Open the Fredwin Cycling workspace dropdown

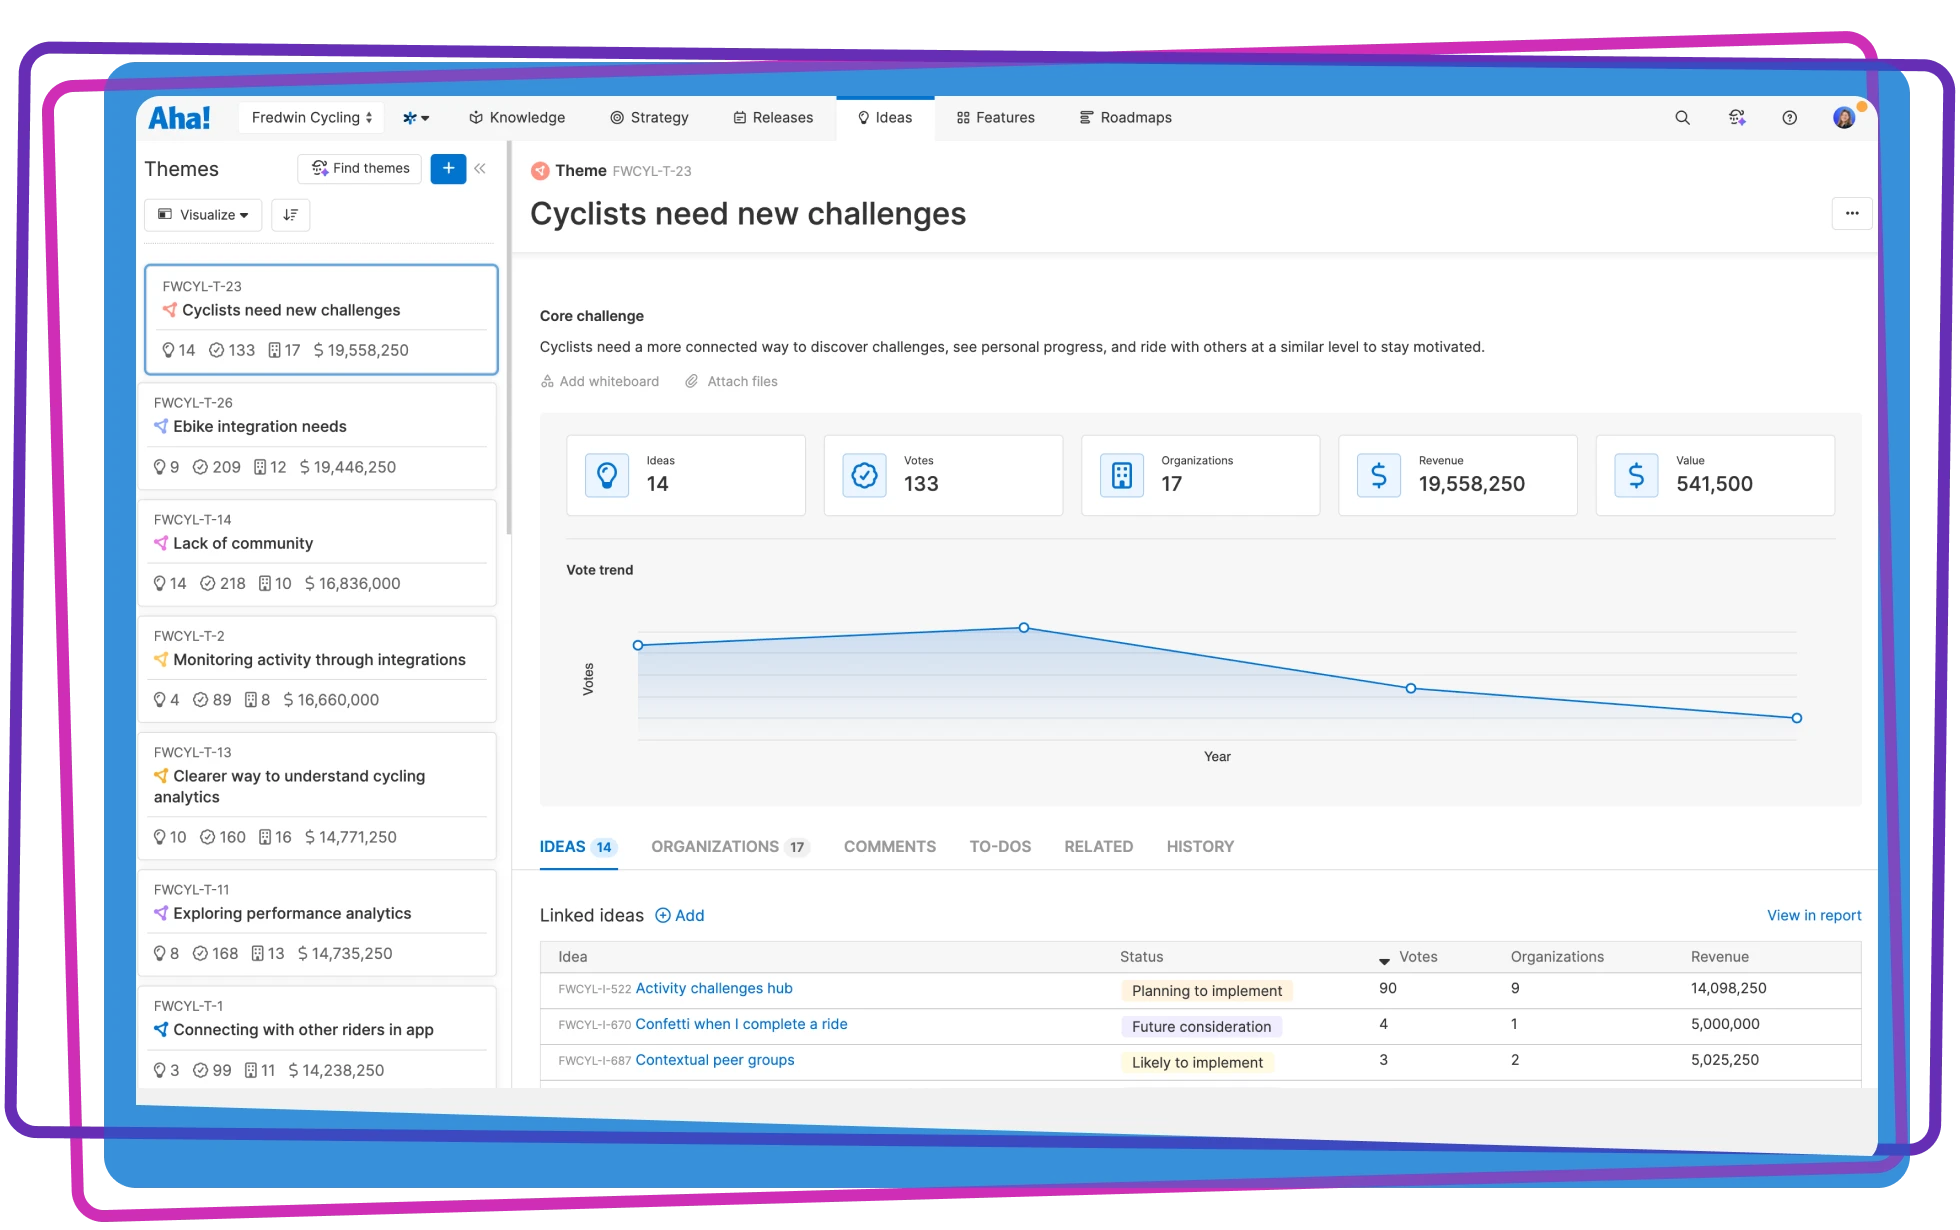[x=311, y=118]
